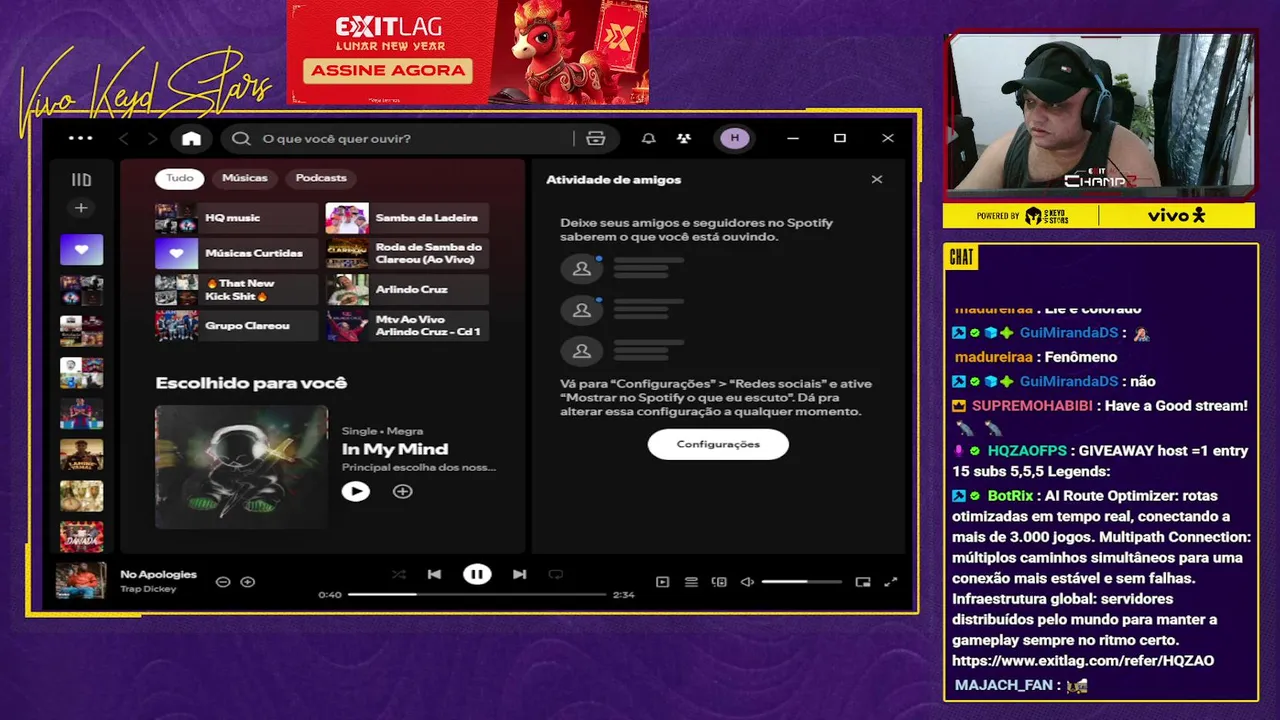The width and height of the screenshot is (1280, 720).
Task: Open the playback queue
Action: [x=691, y=582]
